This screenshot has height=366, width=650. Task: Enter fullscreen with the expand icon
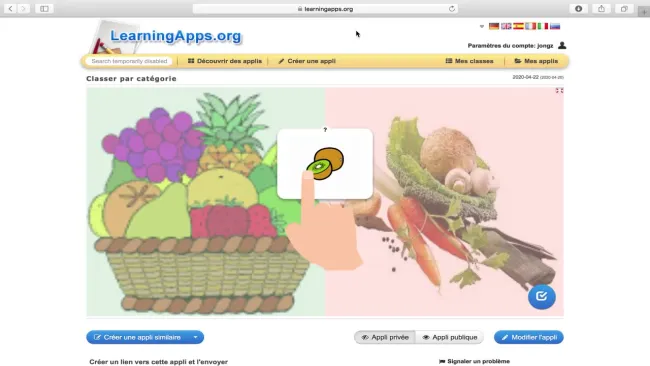pos(559,90)
